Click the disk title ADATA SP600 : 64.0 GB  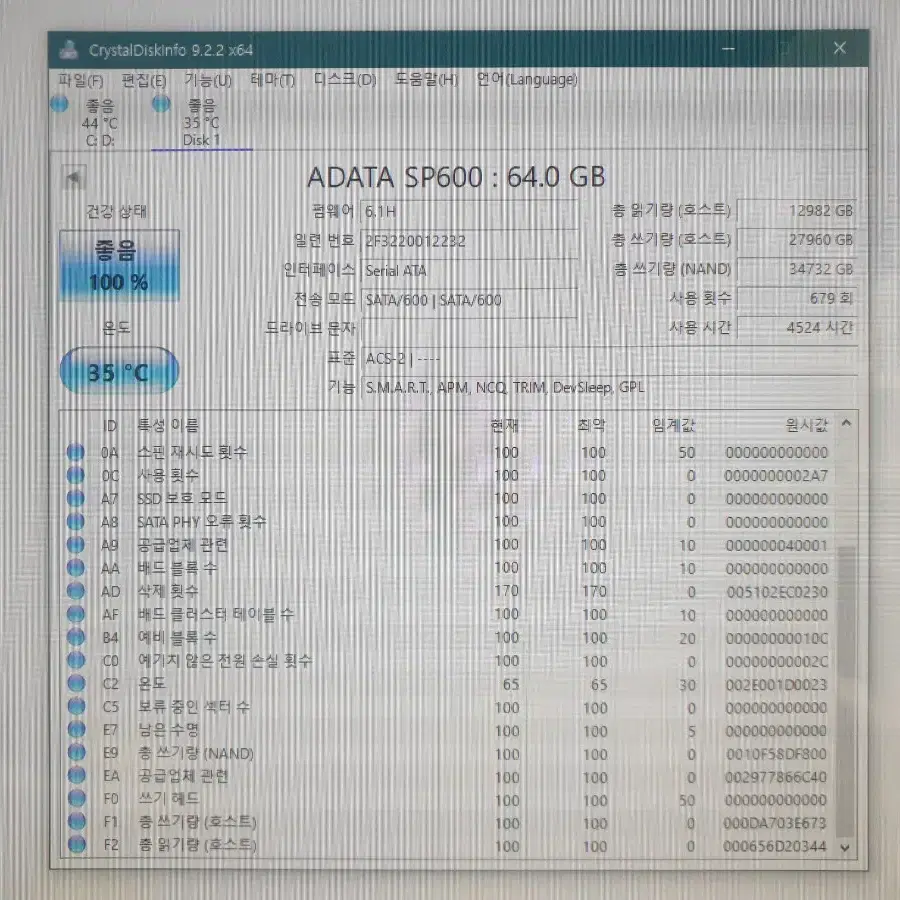coord(456,177)
